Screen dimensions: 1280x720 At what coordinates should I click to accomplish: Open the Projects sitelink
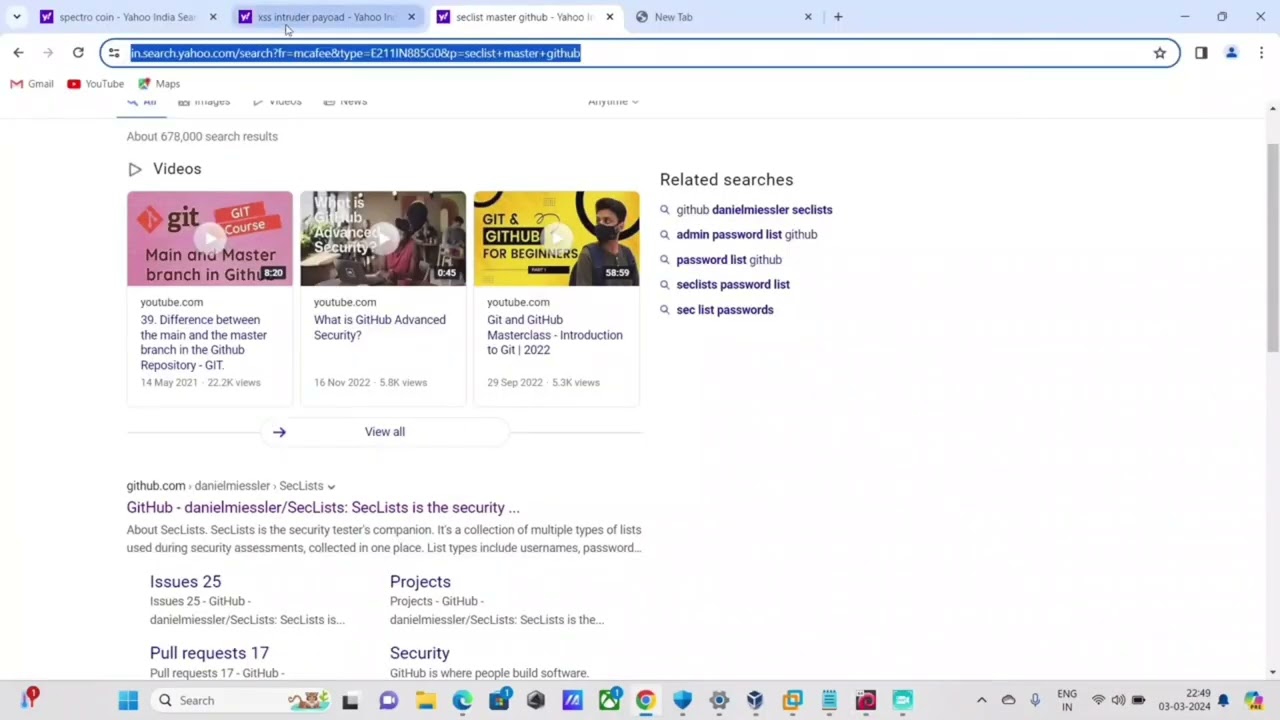pos(420,582)
